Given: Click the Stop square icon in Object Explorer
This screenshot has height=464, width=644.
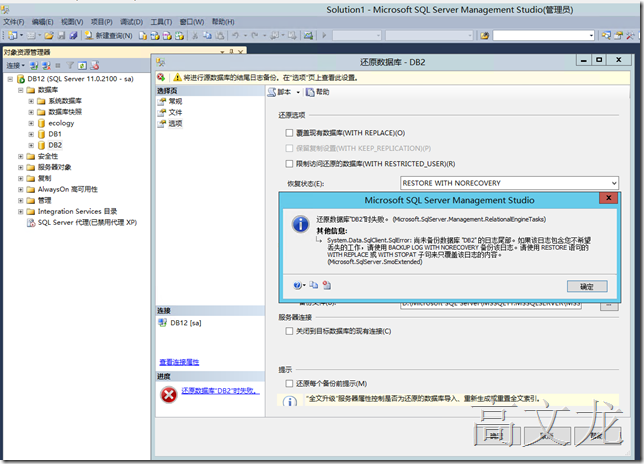Looking at the screenshot, I should [58, 65].
